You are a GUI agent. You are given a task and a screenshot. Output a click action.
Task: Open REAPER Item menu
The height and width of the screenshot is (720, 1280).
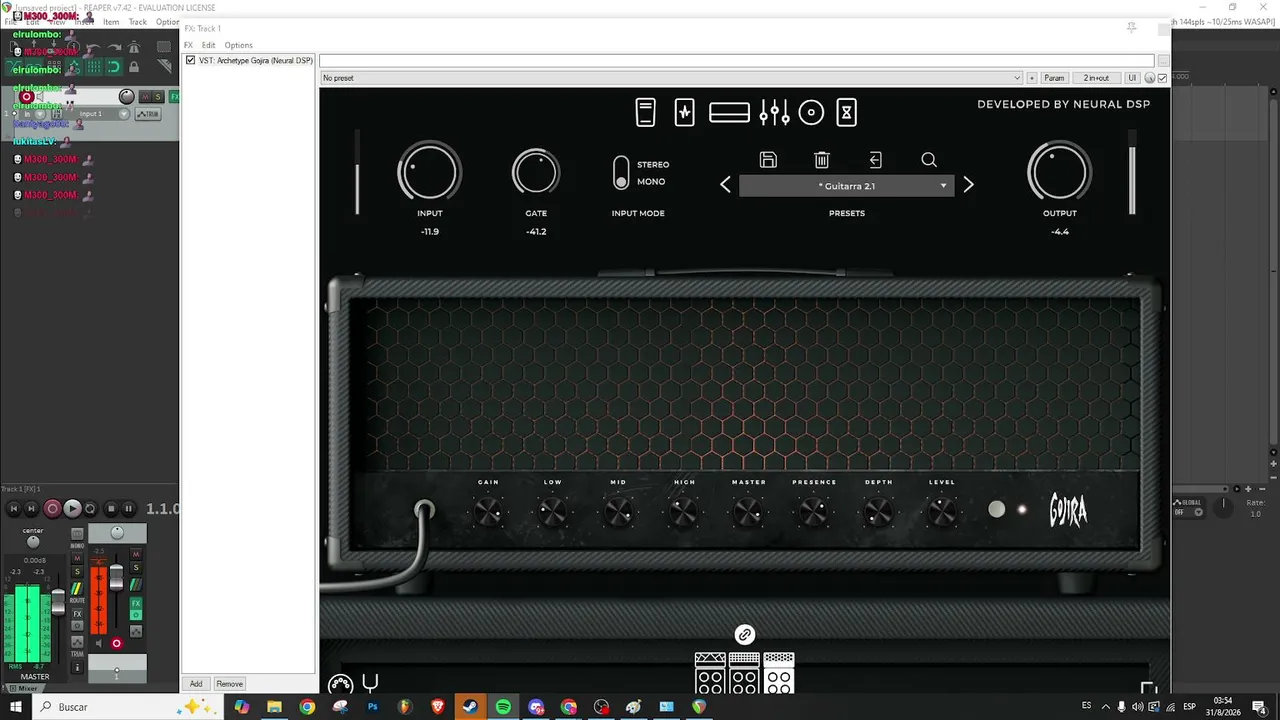111,22
